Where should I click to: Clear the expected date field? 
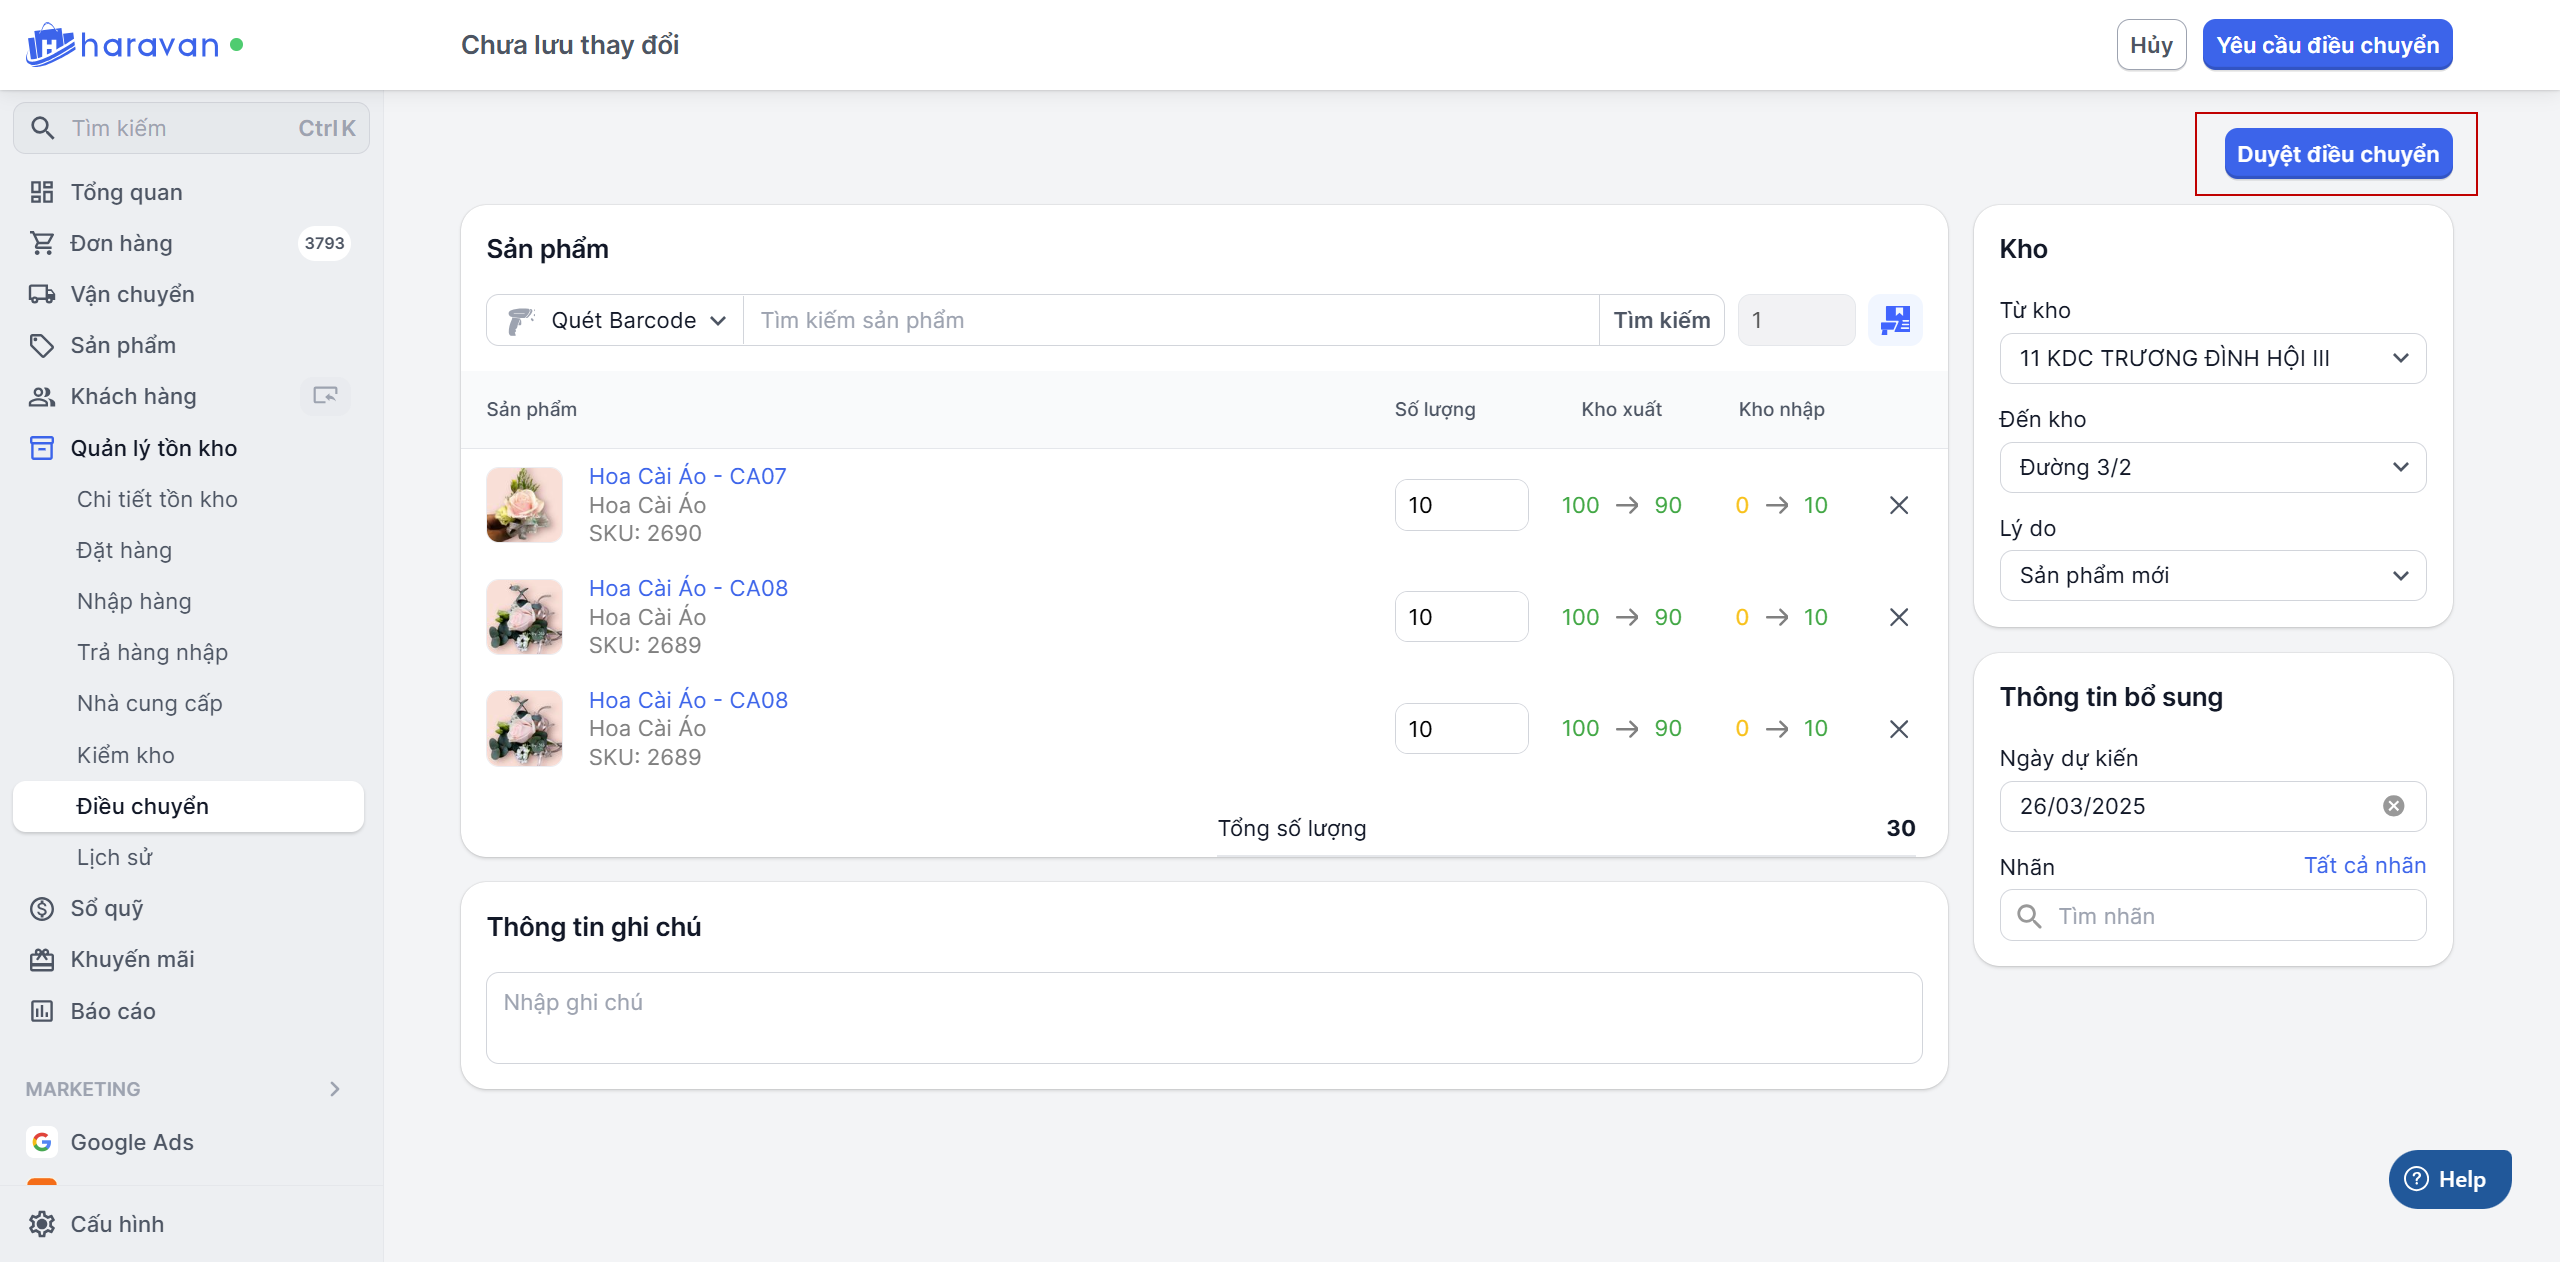(2393, 806)
